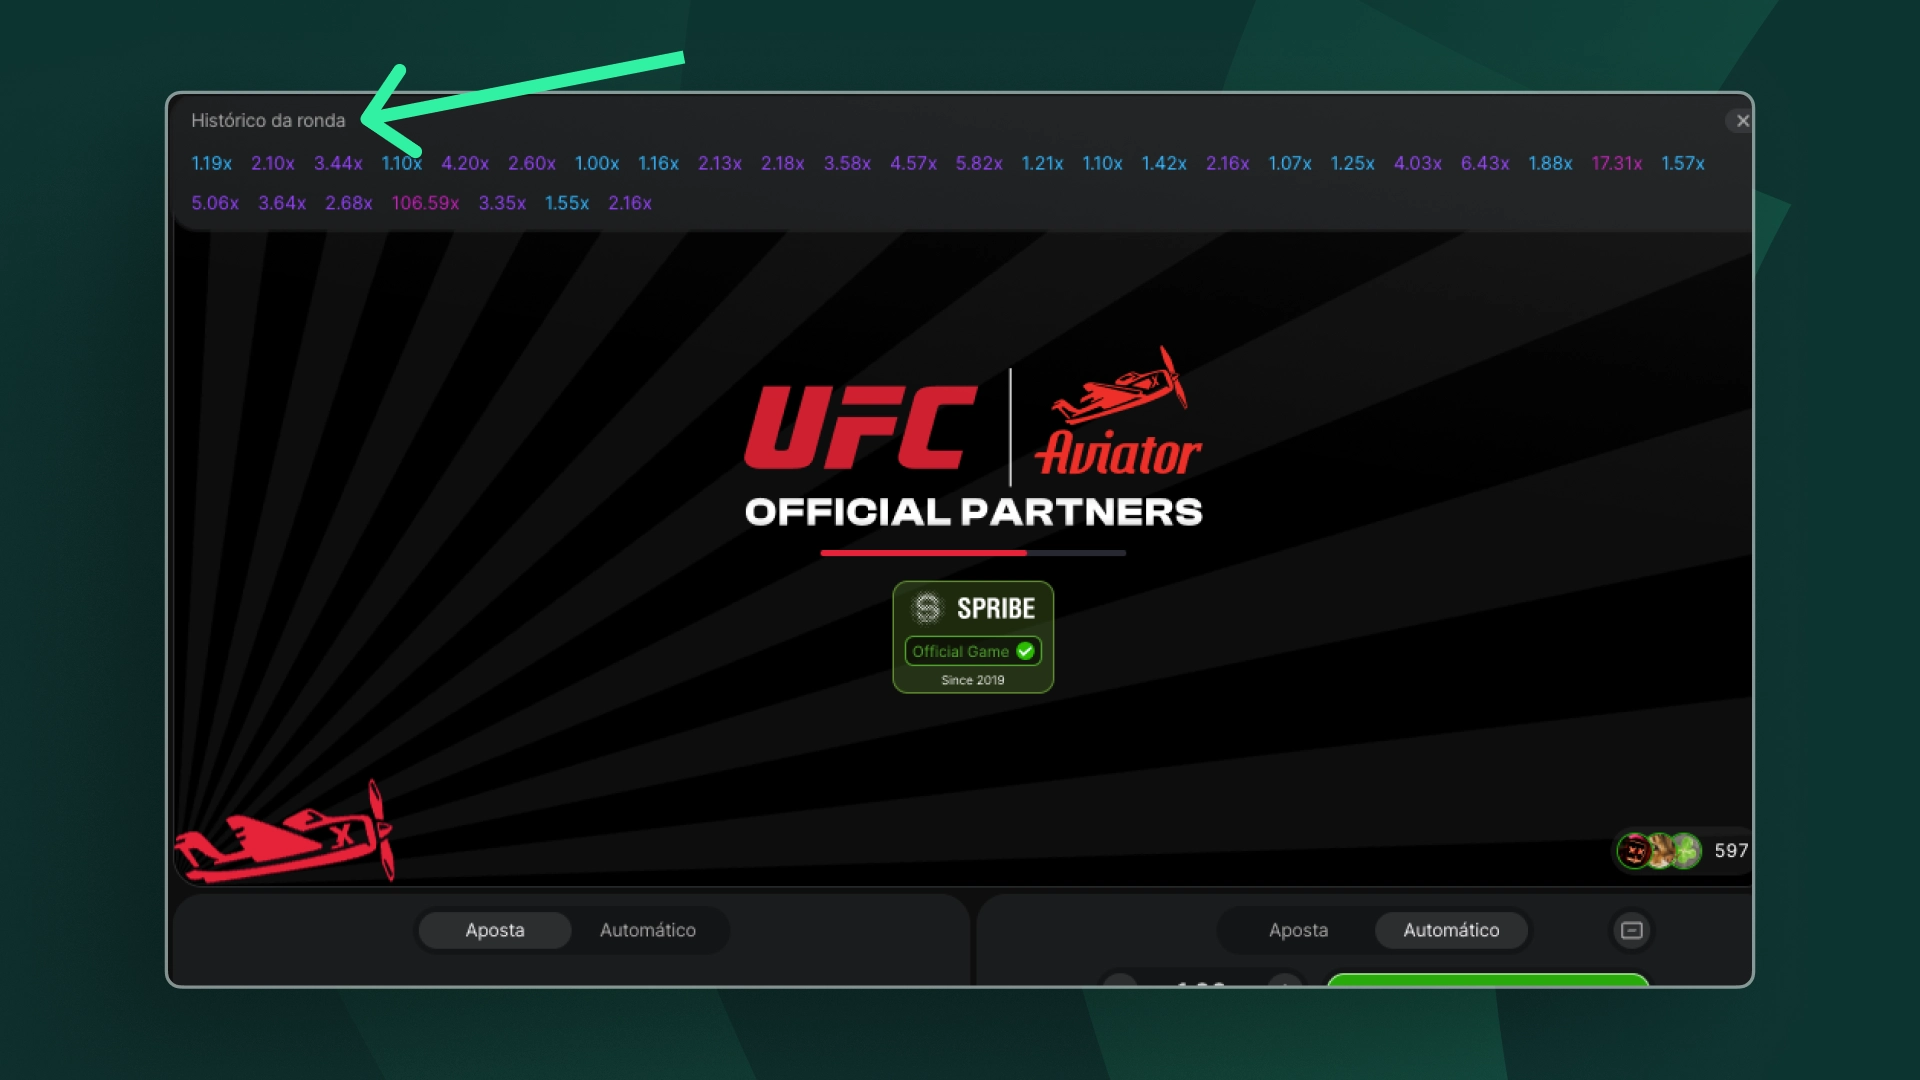Switch to Automático in left bet panel
The height and width of the screenshot is (1080, 1920).
pos(648,930)
